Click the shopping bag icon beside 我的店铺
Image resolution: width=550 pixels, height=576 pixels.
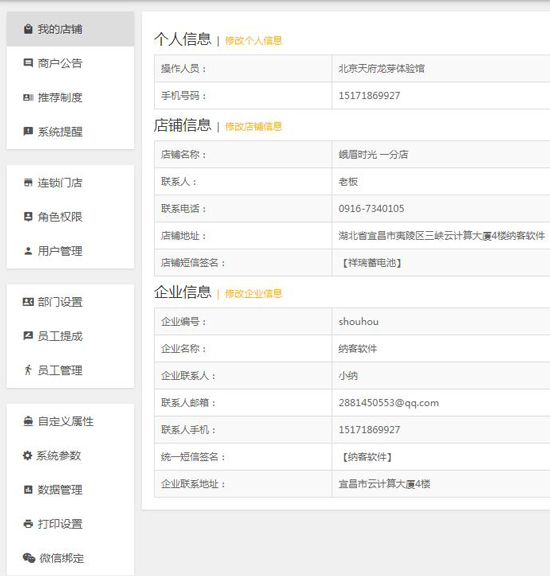28,29
